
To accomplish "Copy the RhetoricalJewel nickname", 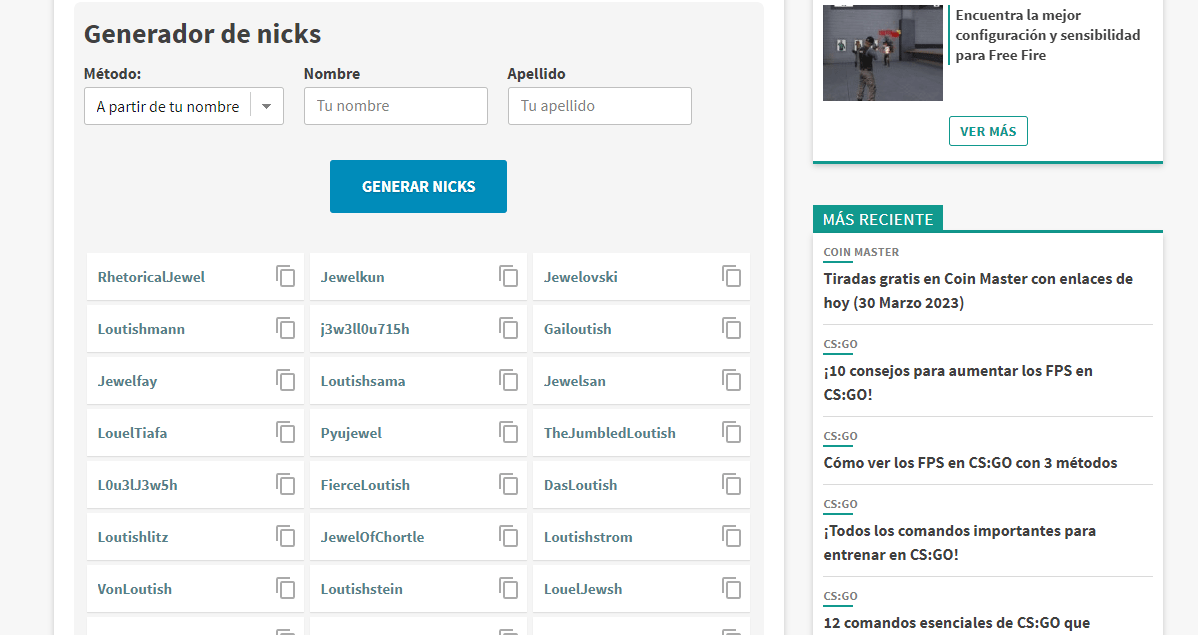I will [x=286, y=277].
